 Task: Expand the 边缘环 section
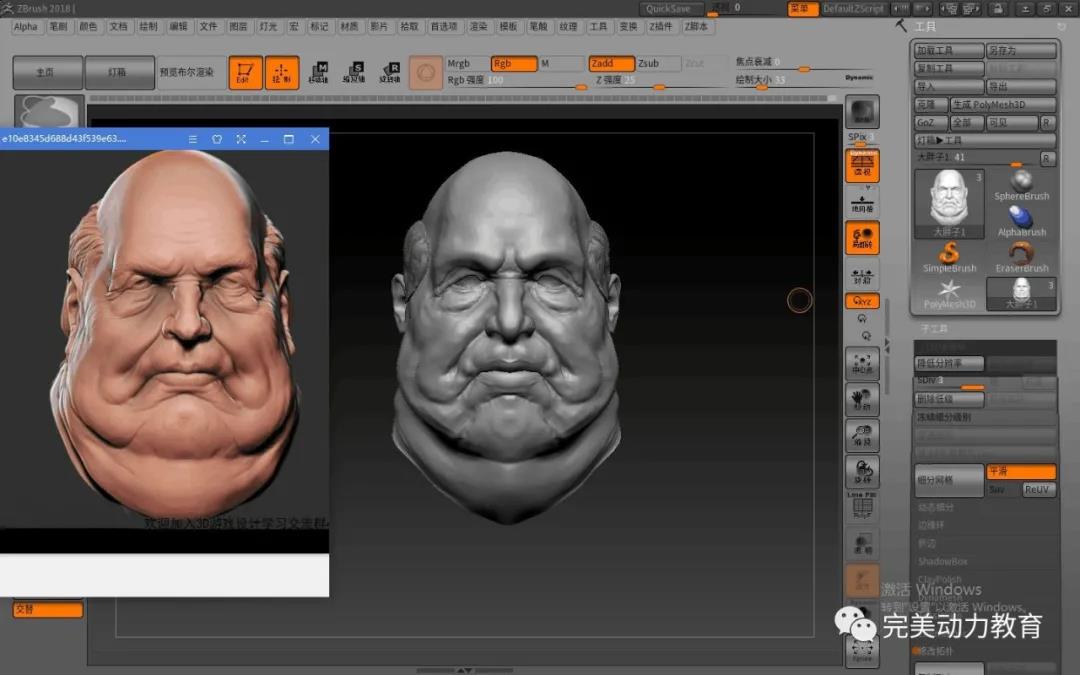click(932, 526)
